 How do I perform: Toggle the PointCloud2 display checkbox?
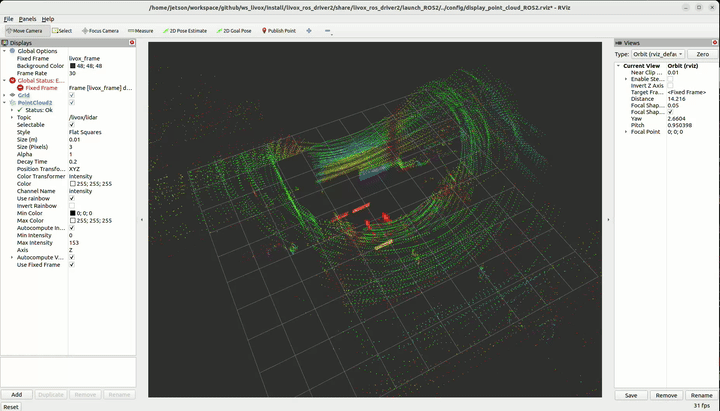(72, 102)
